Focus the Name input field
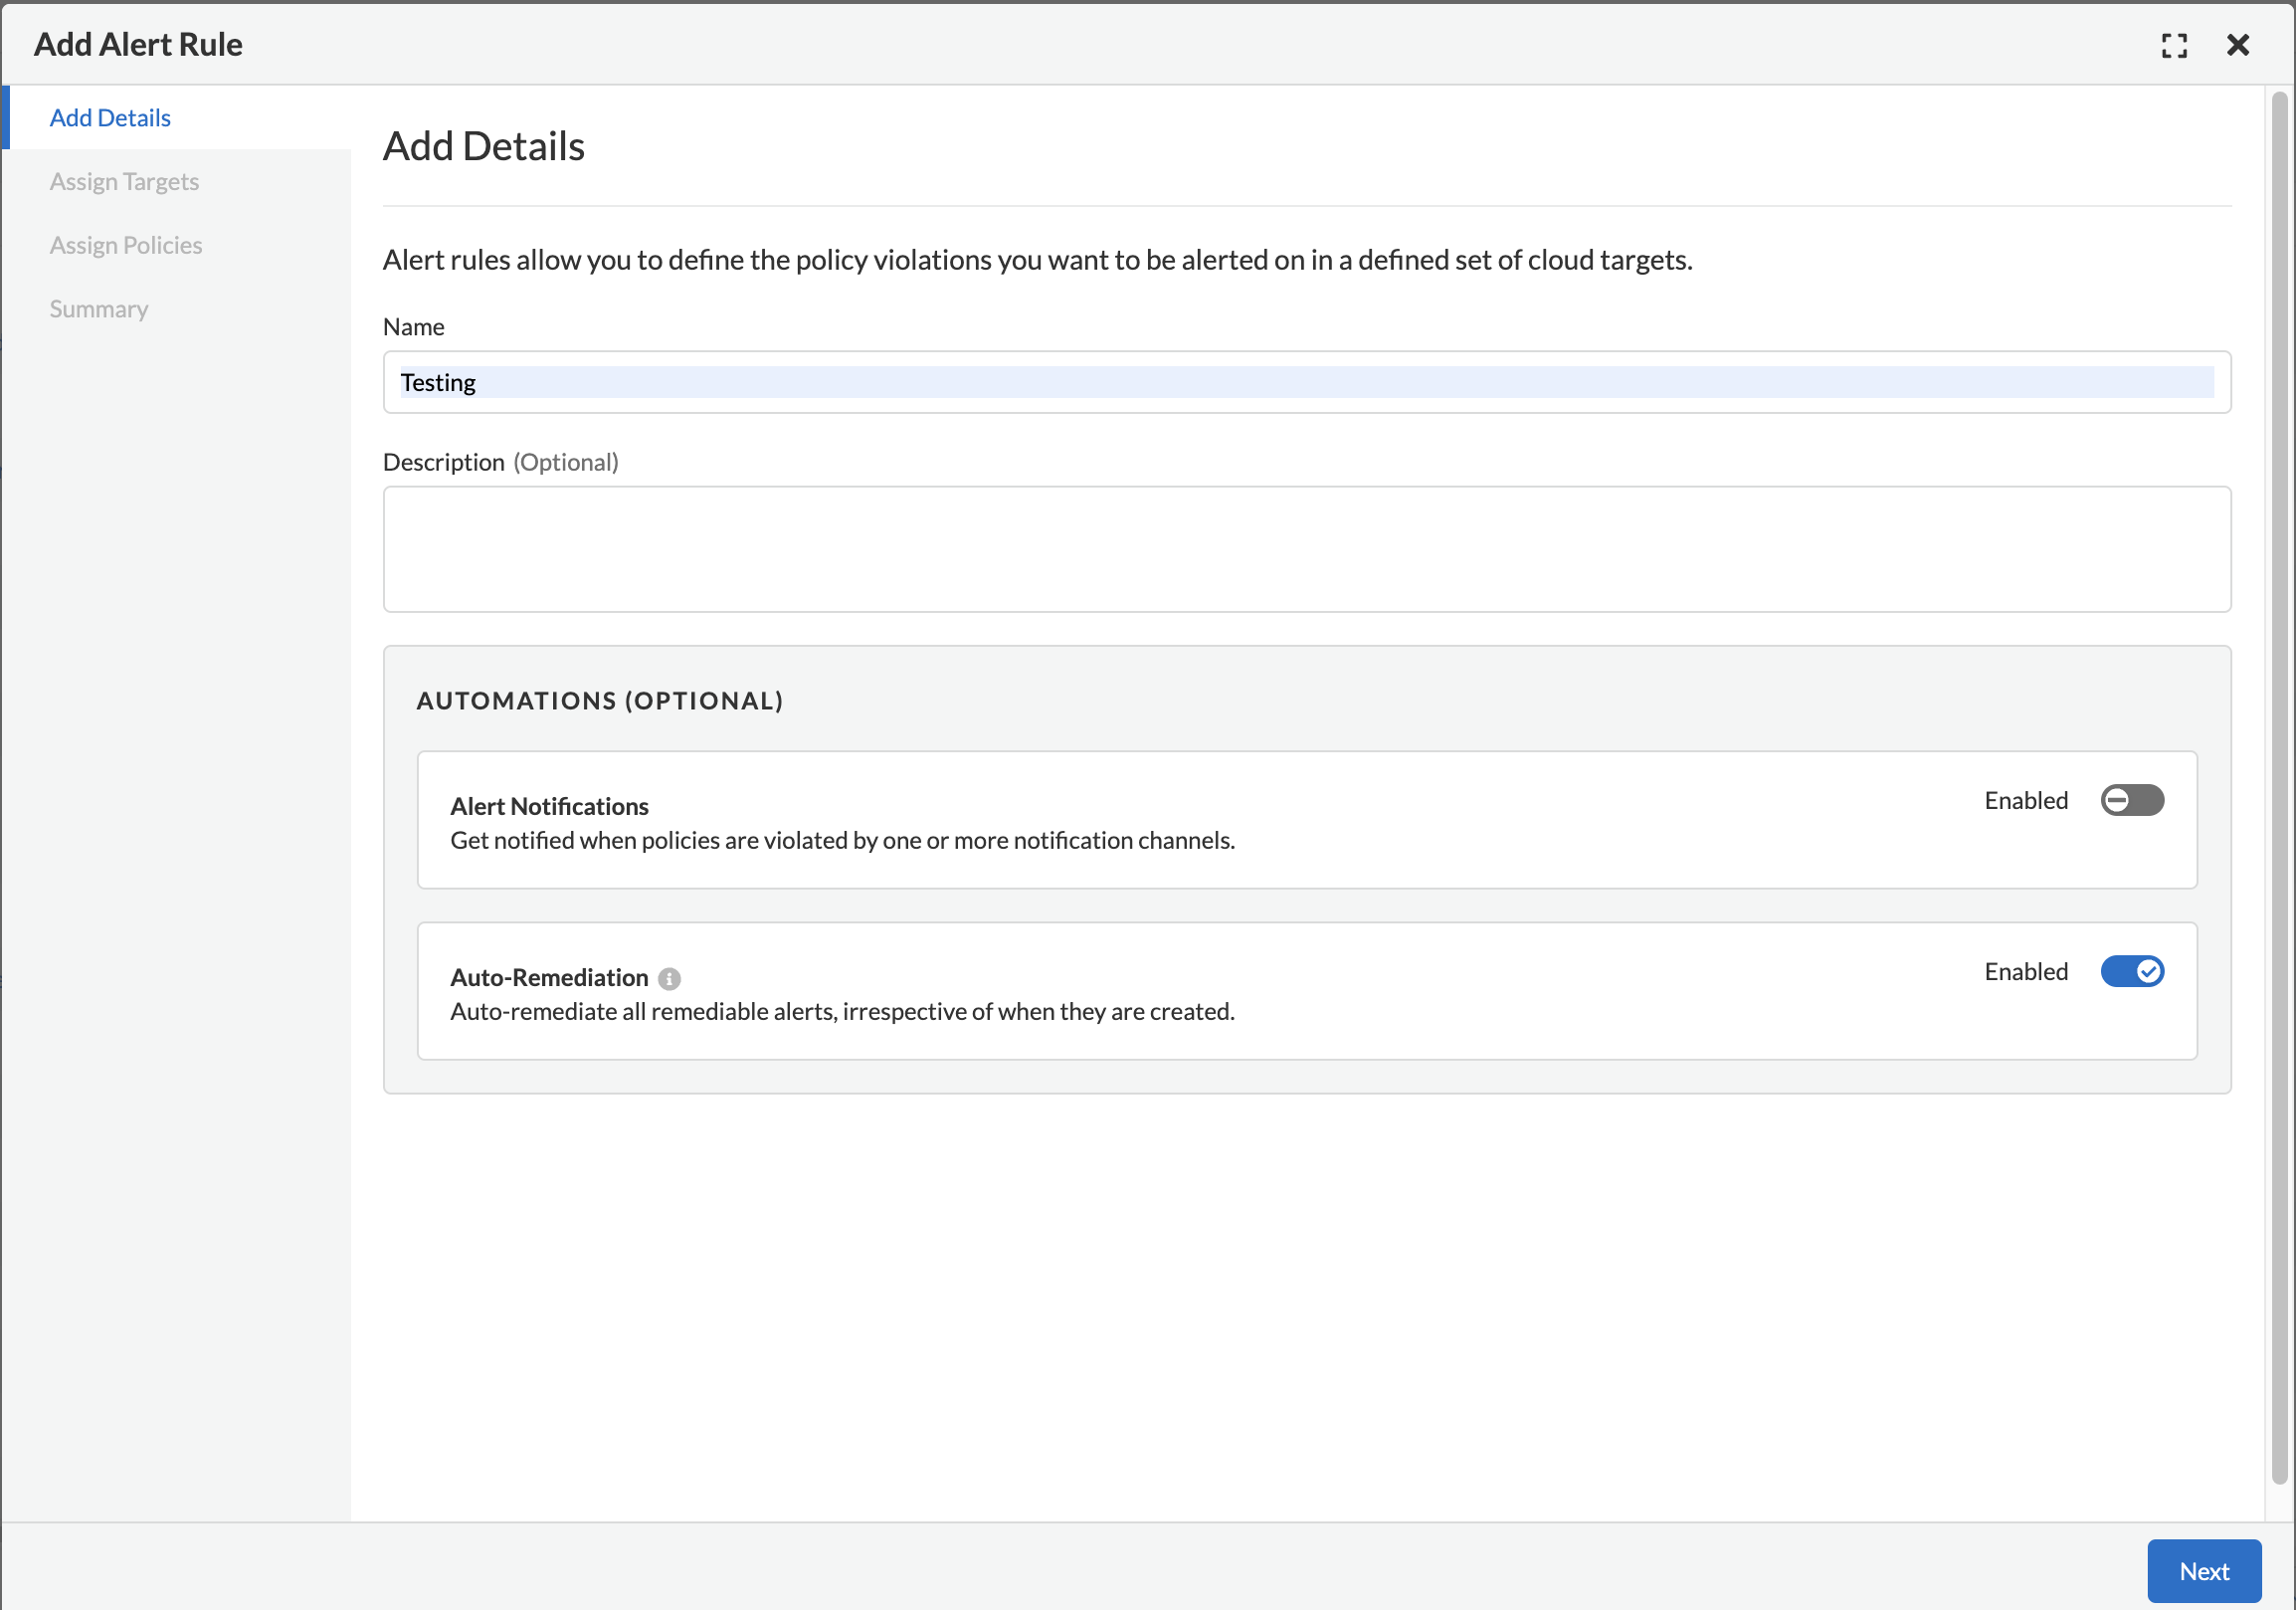The width and height of the screenshot is (2296, 1610). (1307, 382)
